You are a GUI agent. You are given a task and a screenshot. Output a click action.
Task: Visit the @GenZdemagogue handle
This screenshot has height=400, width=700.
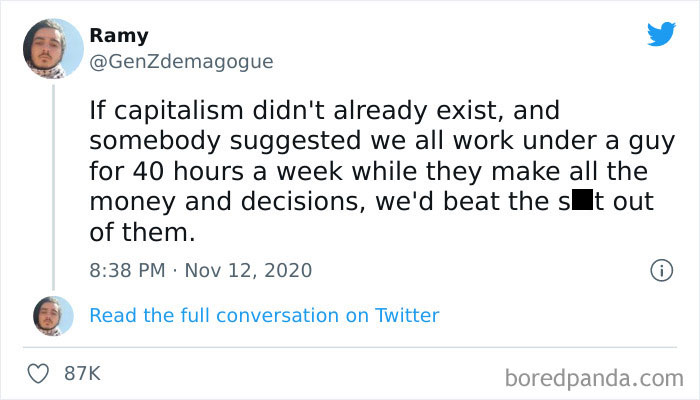coord(180,61)
